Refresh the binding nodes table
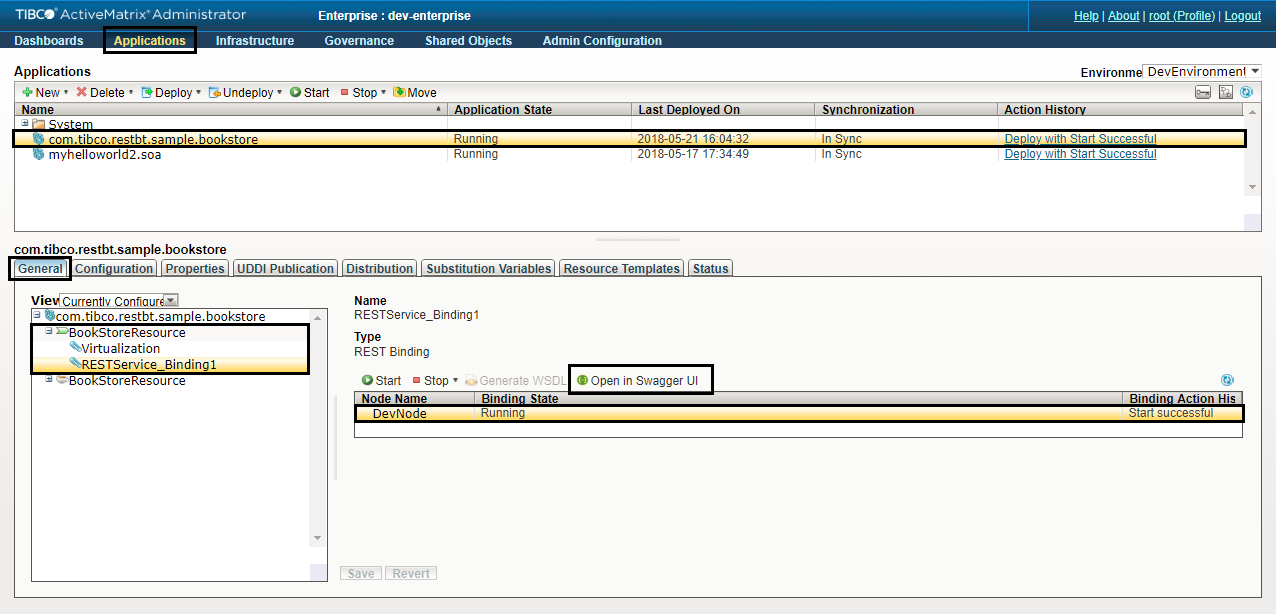 pyautogui.click(x=1227, y=380)
